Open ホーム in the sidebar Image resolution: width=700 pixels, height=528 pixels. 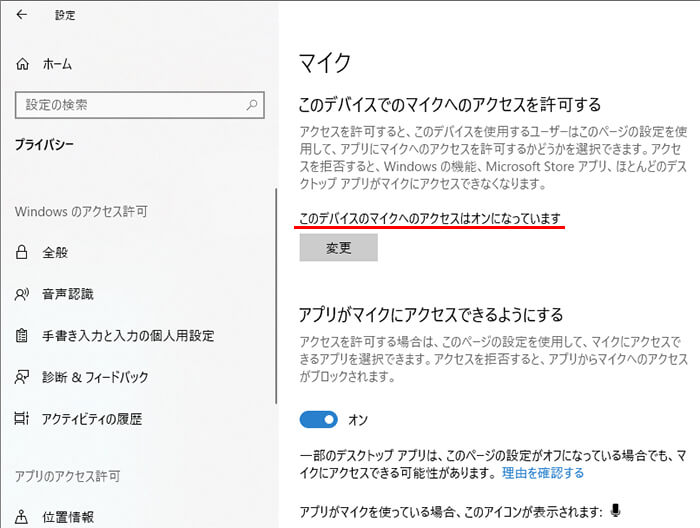57,64
